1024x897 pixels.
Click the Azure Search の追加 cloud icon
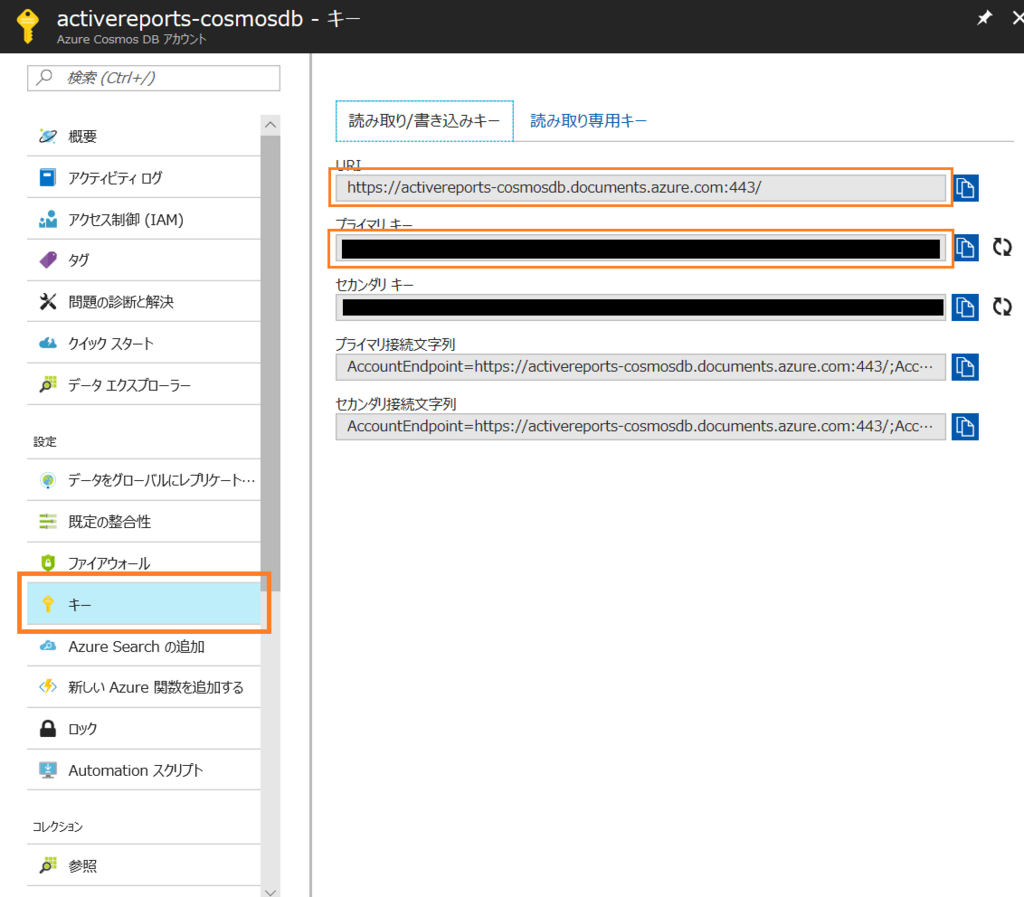48,646
